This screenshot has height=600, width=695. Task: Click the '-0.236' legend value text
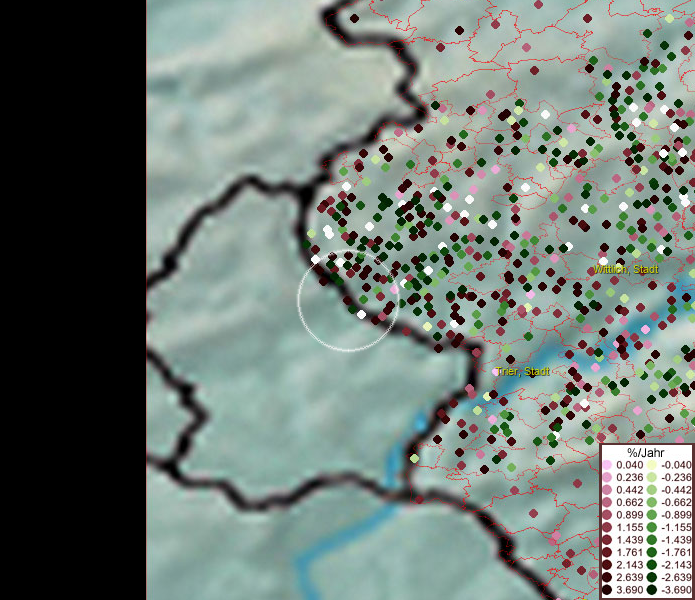tap(676, 477)
